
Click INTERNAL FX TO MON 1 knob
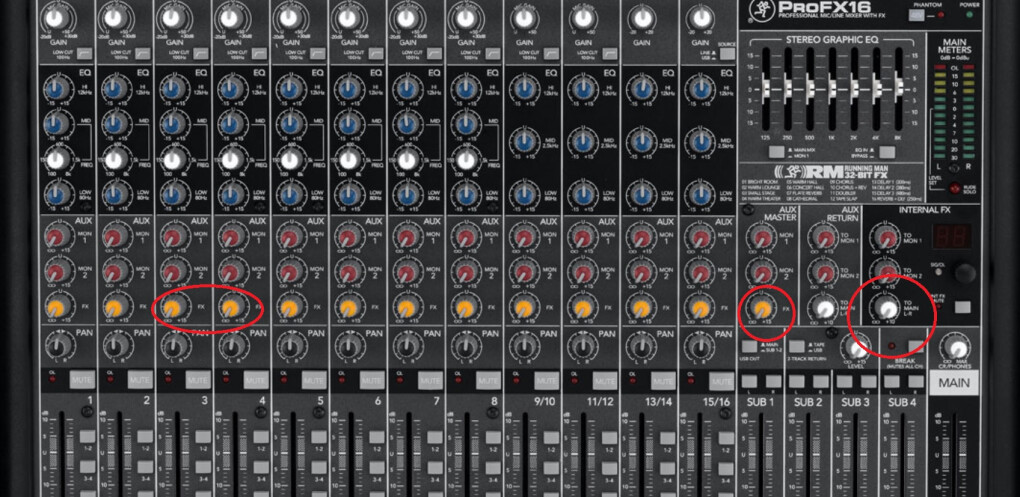[886, 237]
